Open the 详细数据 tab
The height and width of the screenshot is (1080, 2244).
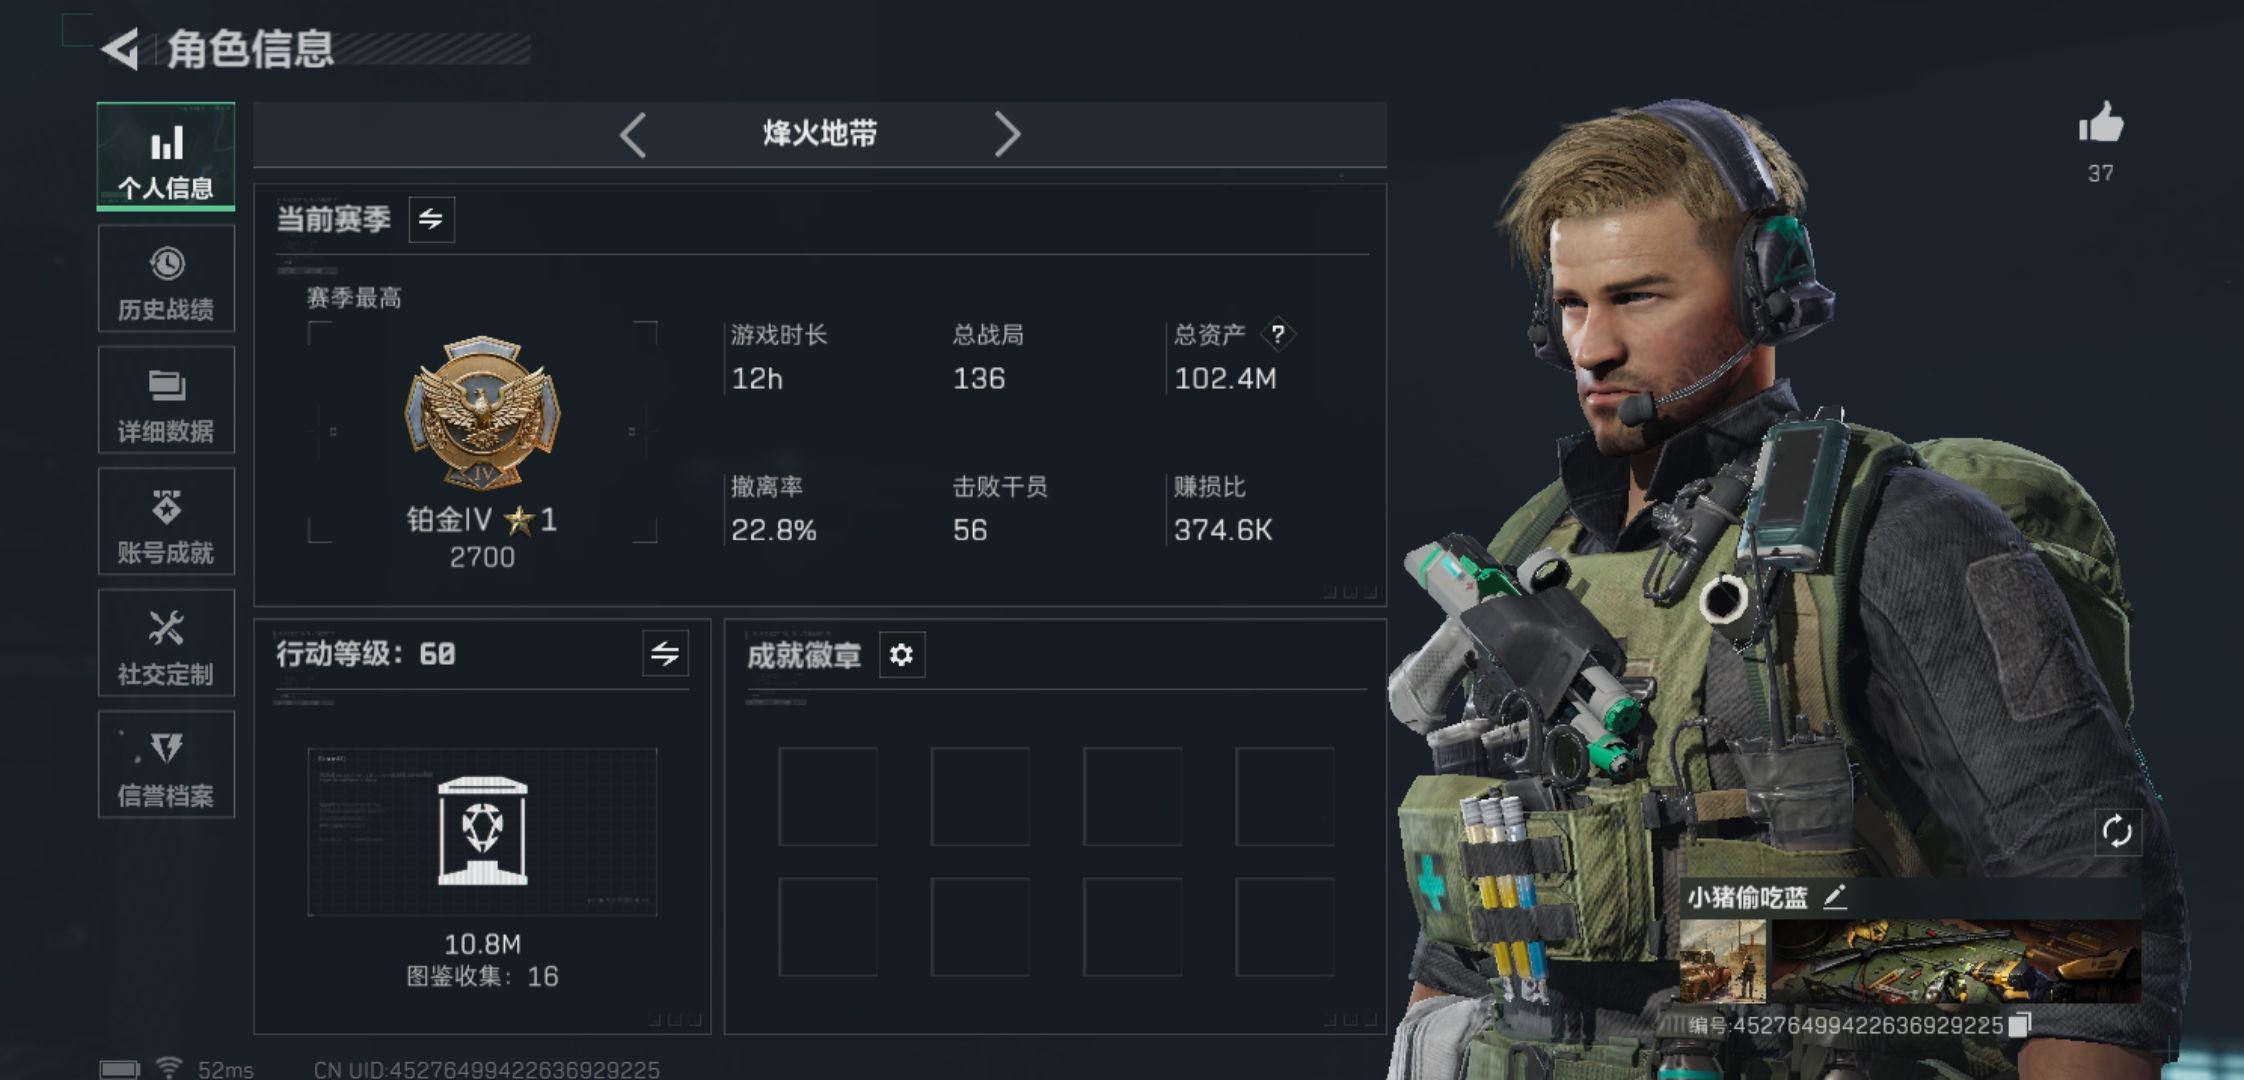pyautogui.click(x=166, y=400)
